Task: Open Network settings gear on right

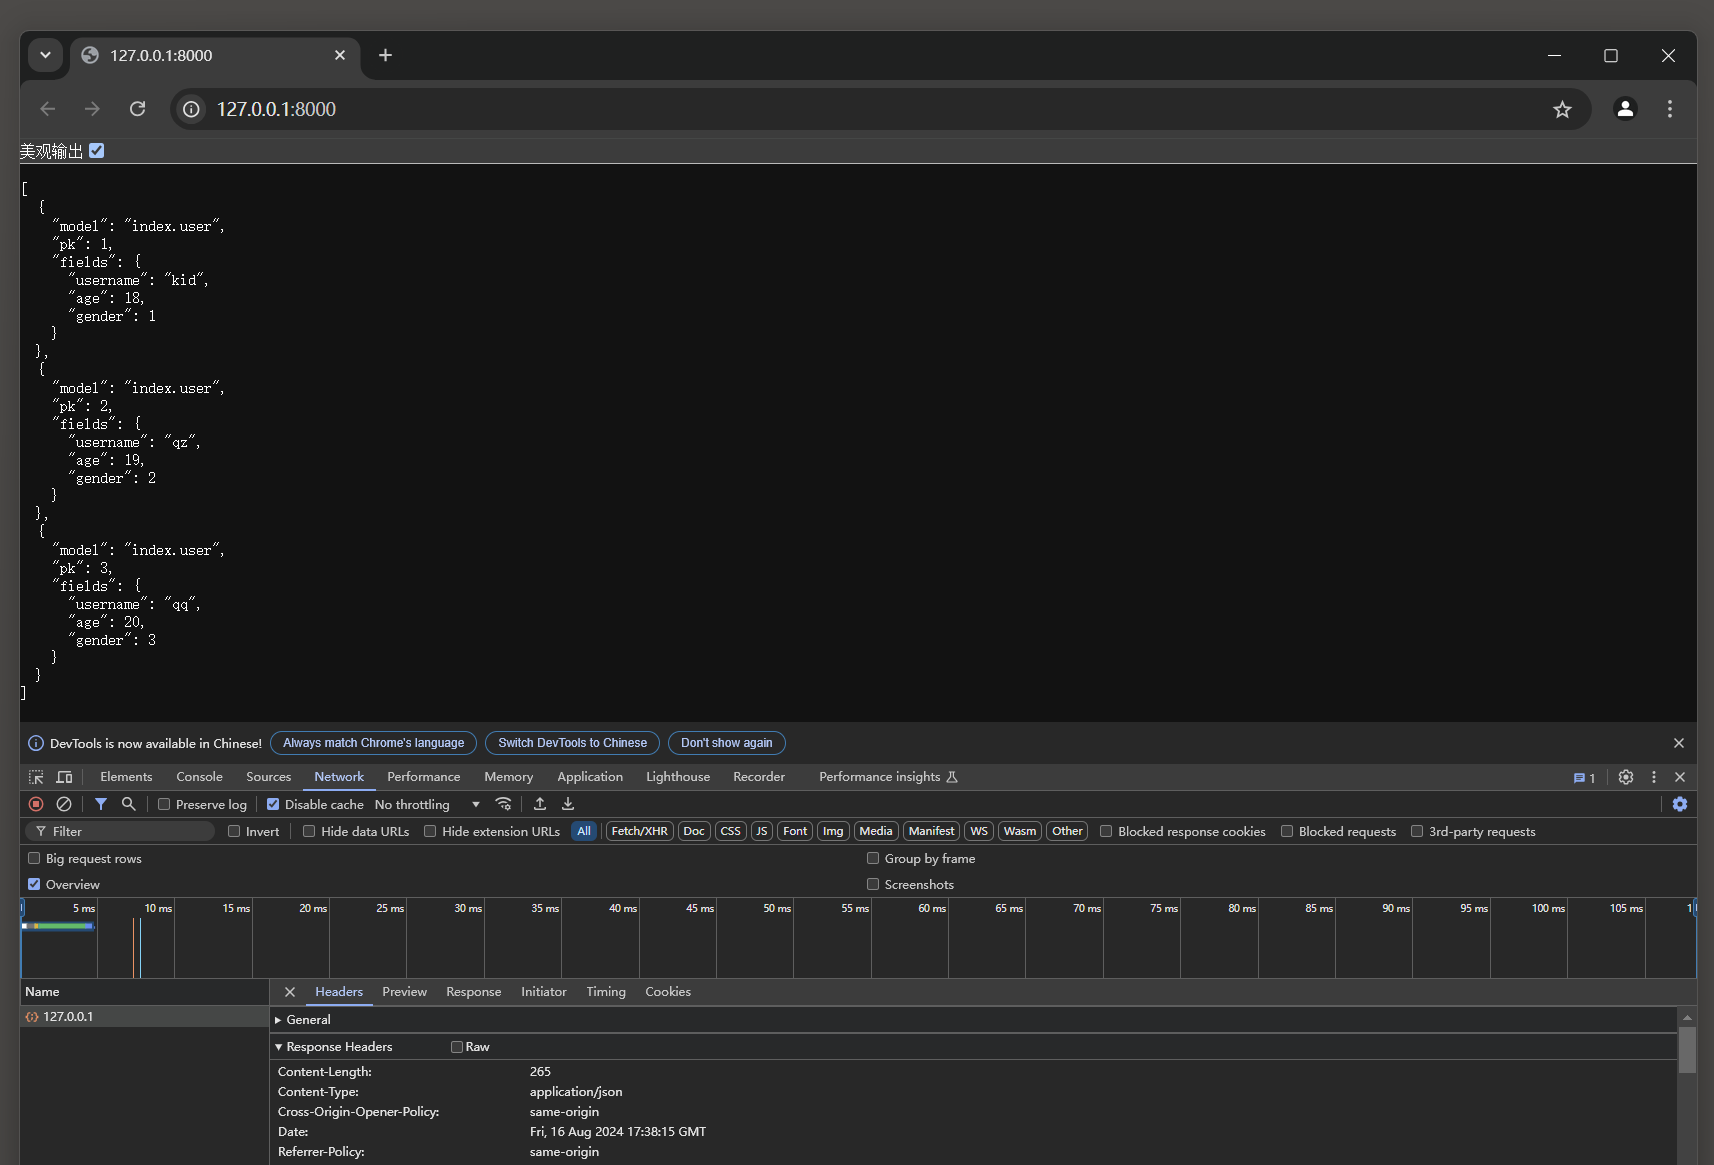Action: tap(1680, 804)
